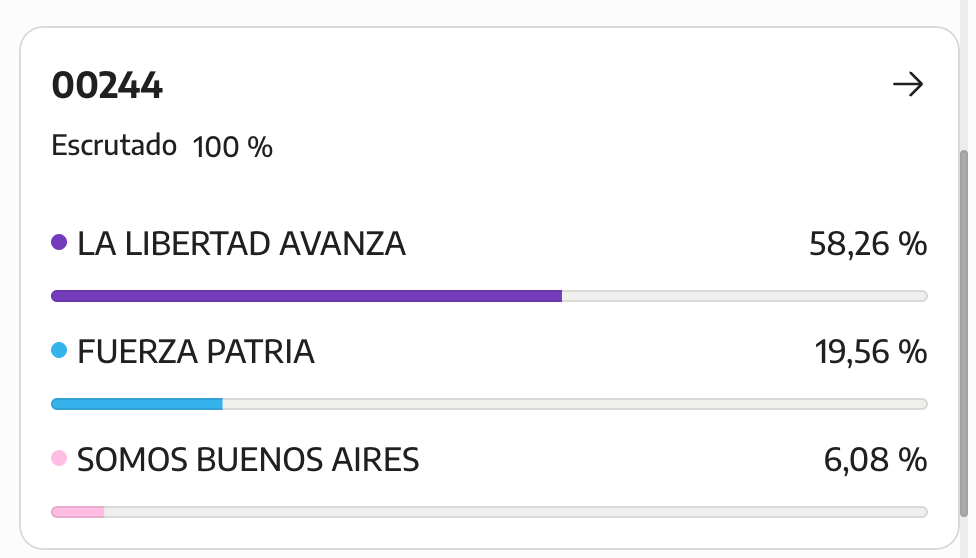The height and width of the screenshot is (558, 976).
Task: Click the 6,08 % percentage value
Action: (x=875, y=460)
